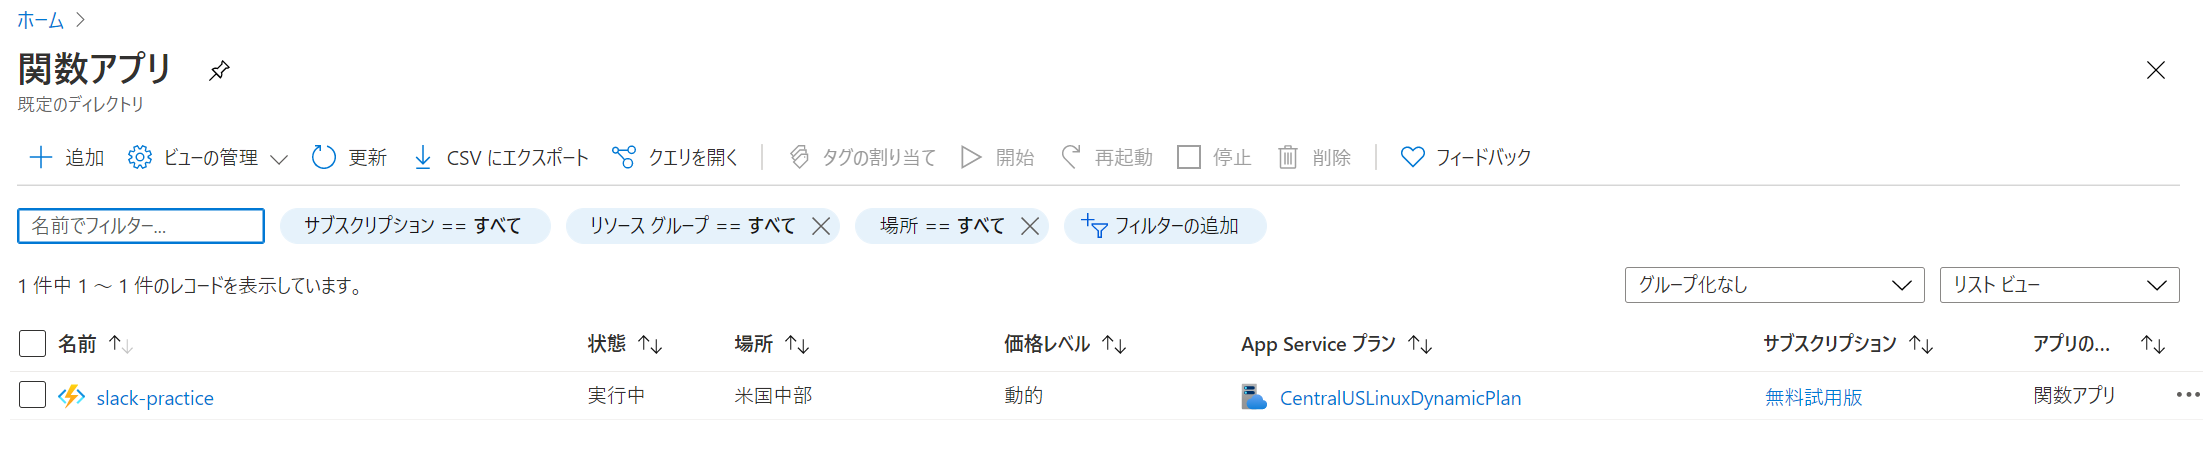Open the サブスクリプション == すべて filter
Image resolution: width=2203 pixels, height=469 pixels.
(x=414, y=226)
